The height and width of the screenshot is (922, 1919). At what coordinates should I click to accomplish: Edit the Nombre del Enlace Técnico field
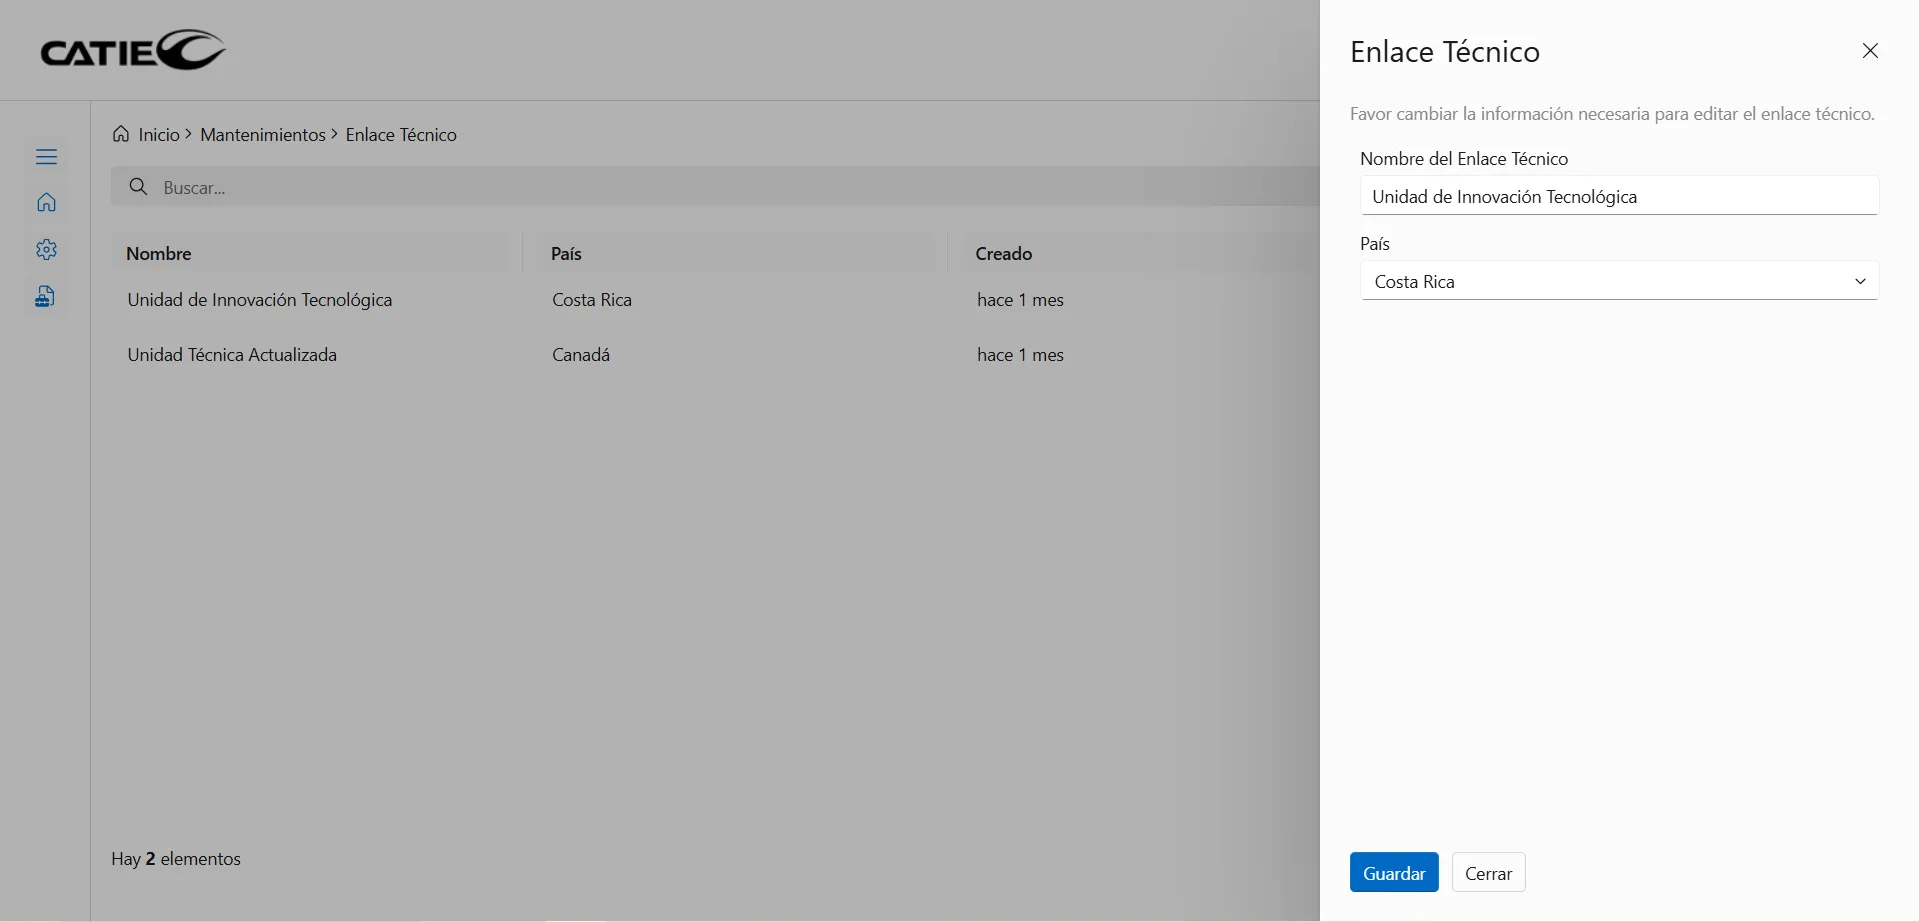tap(1618, 197)
